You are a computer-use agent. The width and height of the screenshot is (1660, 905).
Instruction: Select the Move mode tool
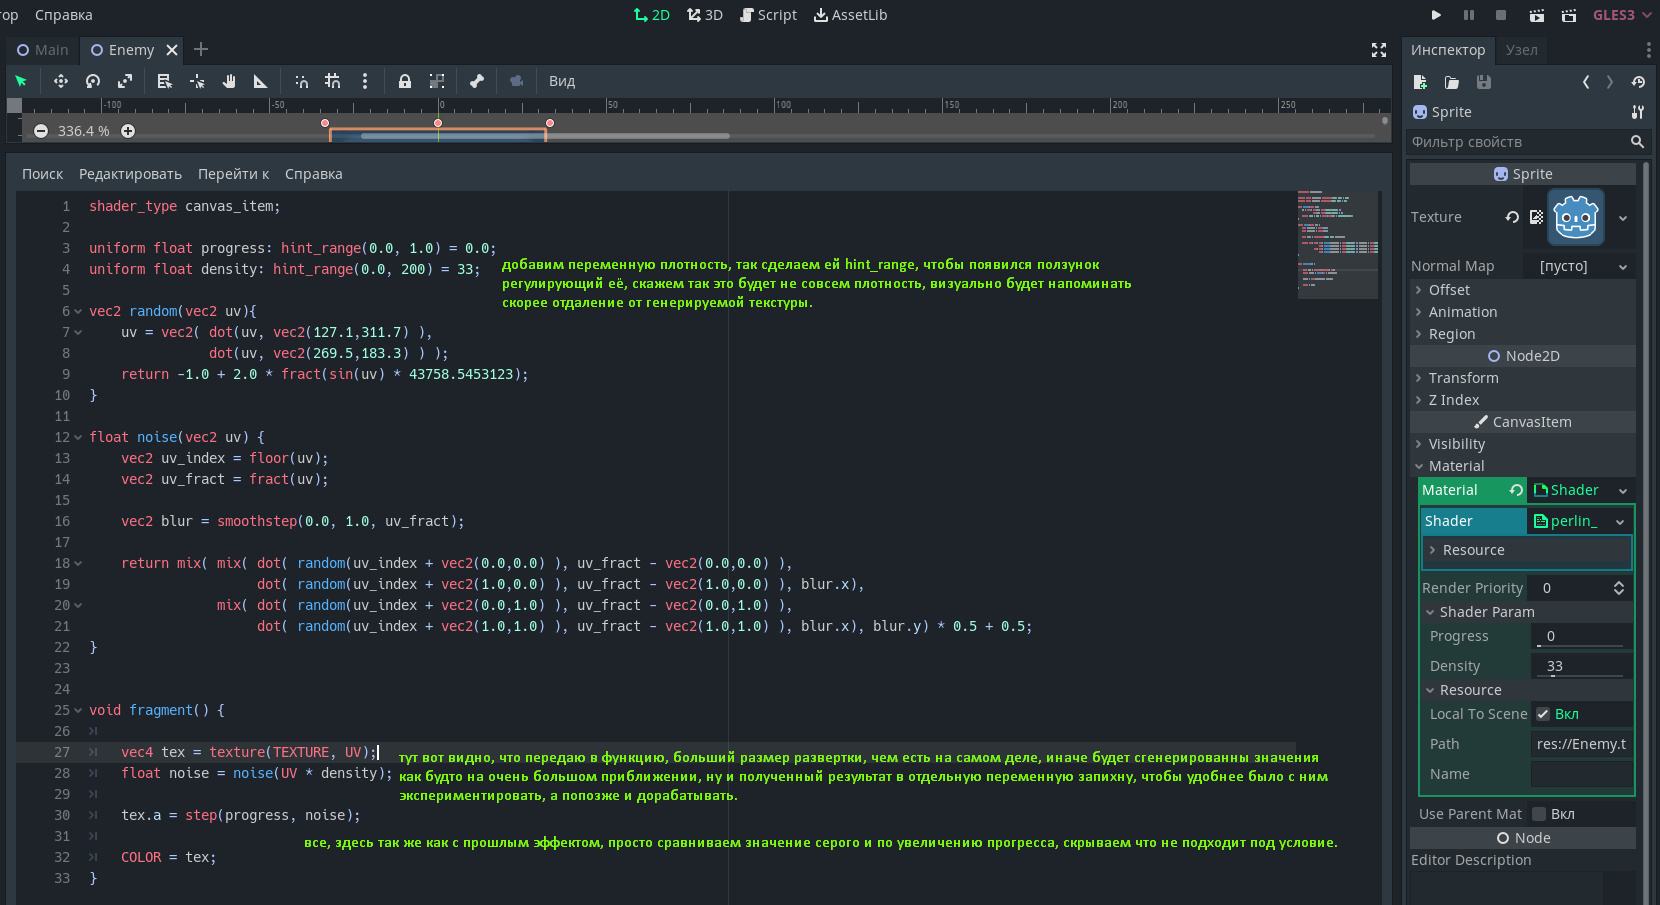pos(61,81)
